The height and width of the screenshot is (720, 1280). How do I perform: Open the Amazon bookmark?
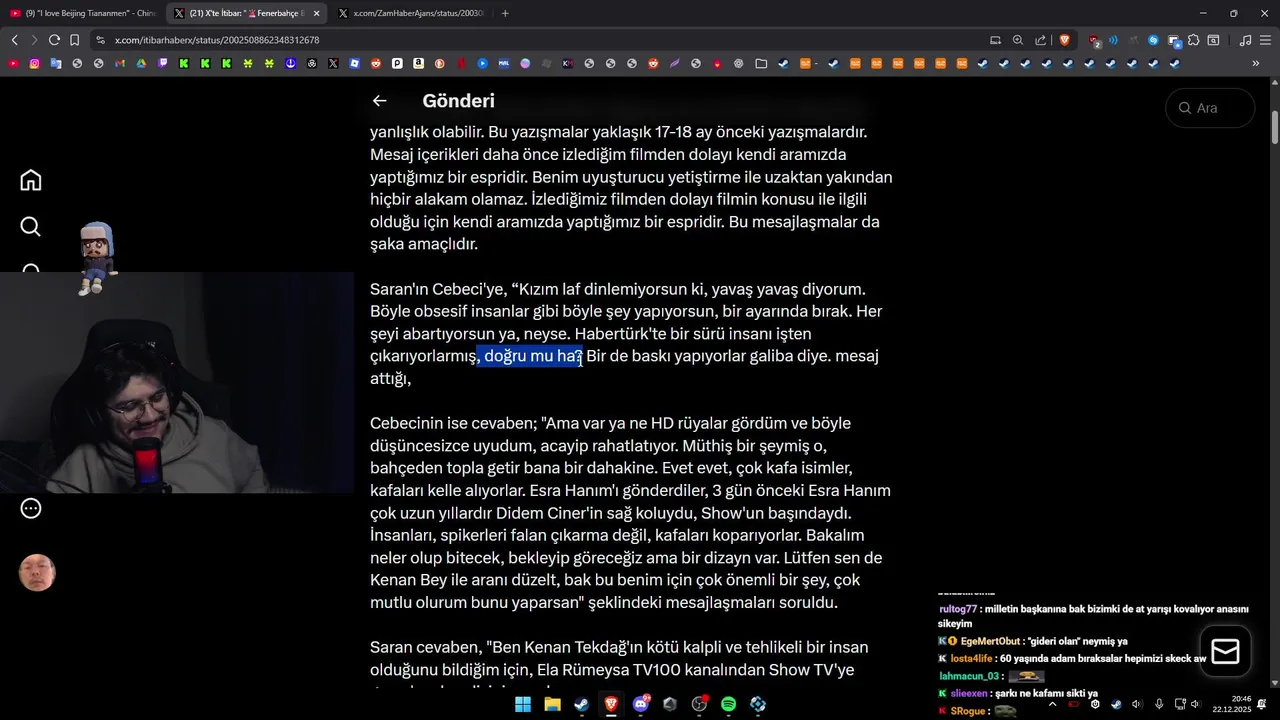(418, 63)
